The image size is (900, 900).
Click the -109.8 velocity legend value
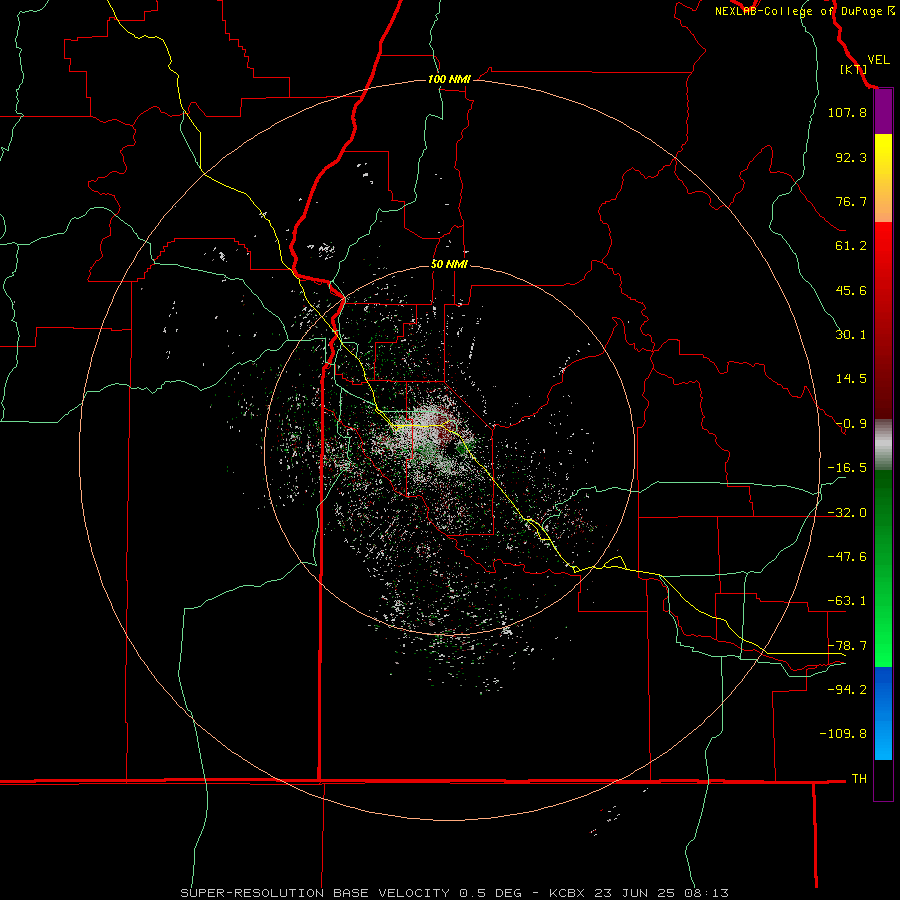pos(843,734)
